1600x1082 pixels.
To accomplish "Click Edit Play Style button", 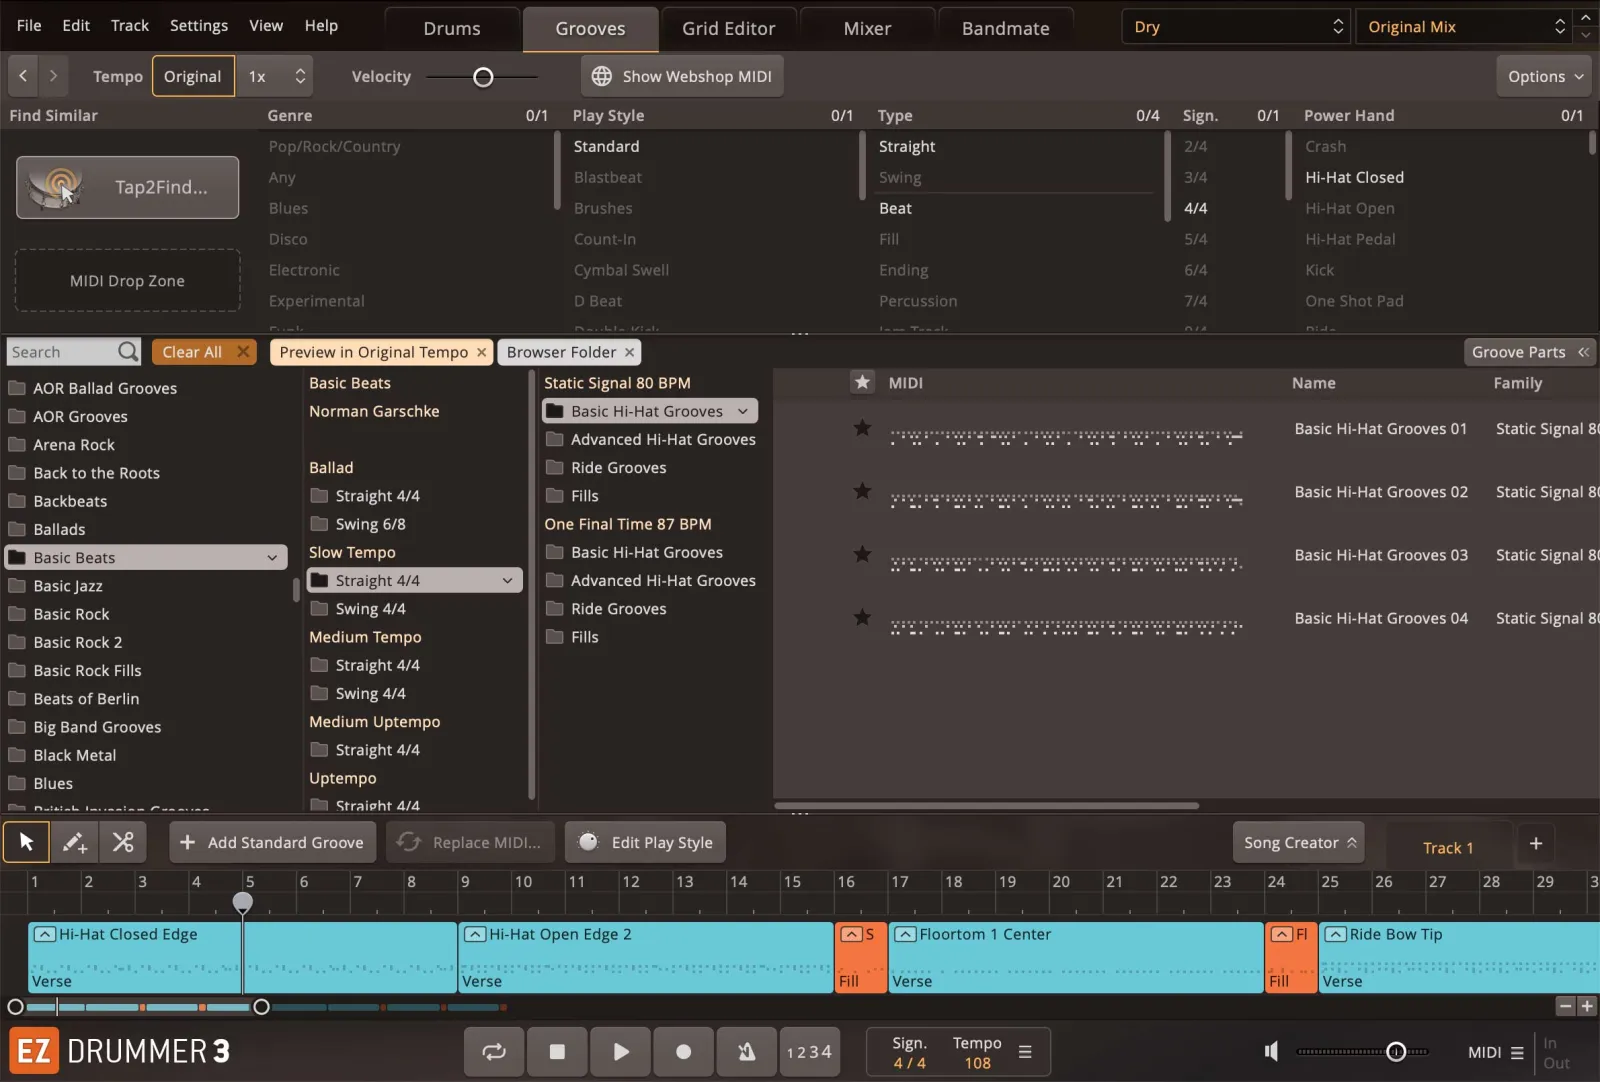I will pyautogui.click(x=645, y=842).
